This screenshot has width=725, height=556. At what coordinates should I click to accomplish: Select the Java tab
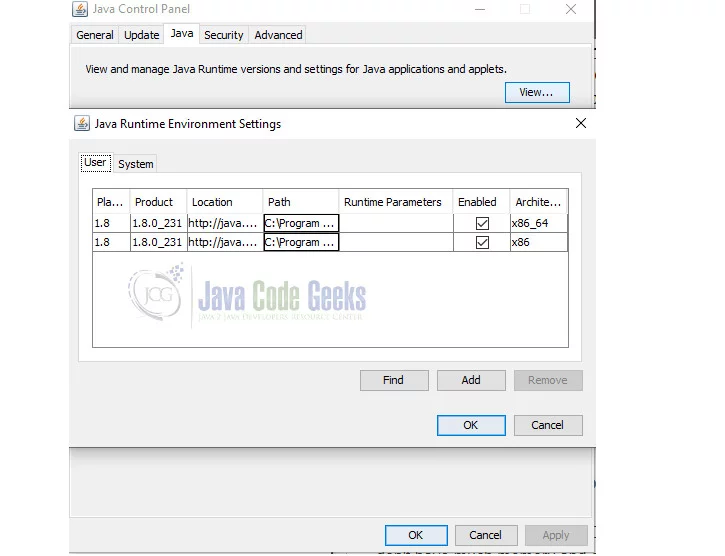[x=182, y=34]
